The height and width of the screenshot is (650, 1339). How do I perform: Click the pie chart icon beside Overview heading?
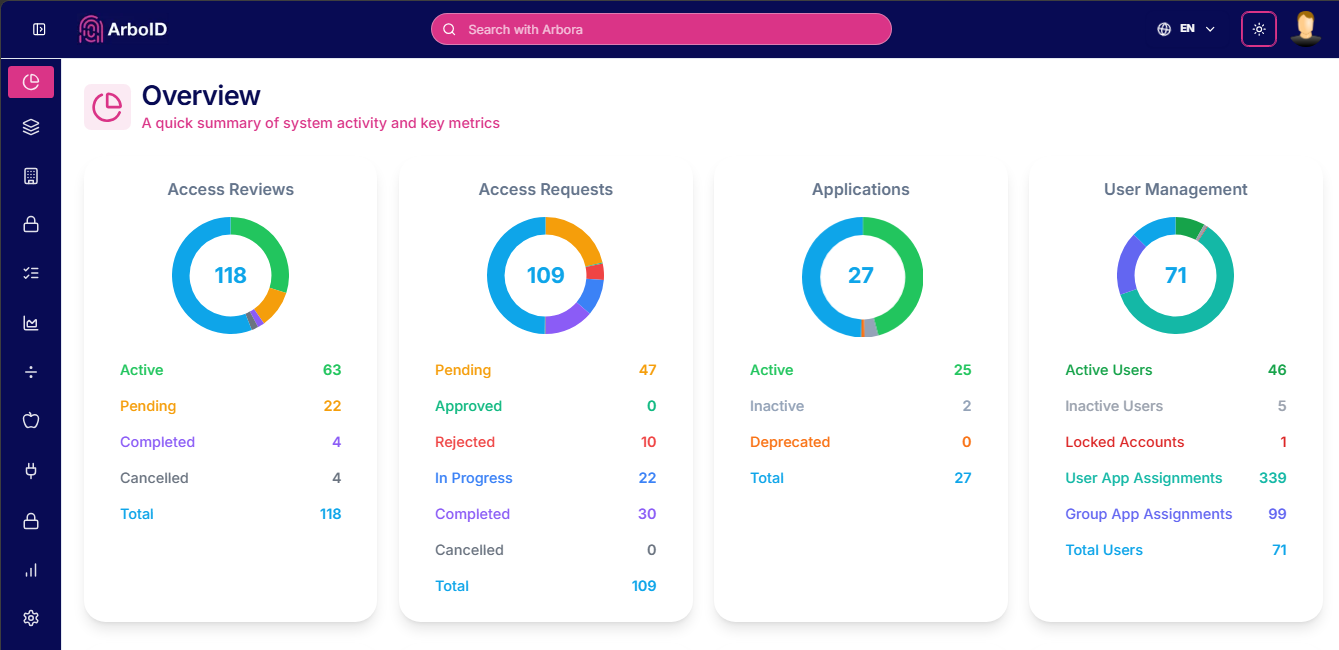107,107
